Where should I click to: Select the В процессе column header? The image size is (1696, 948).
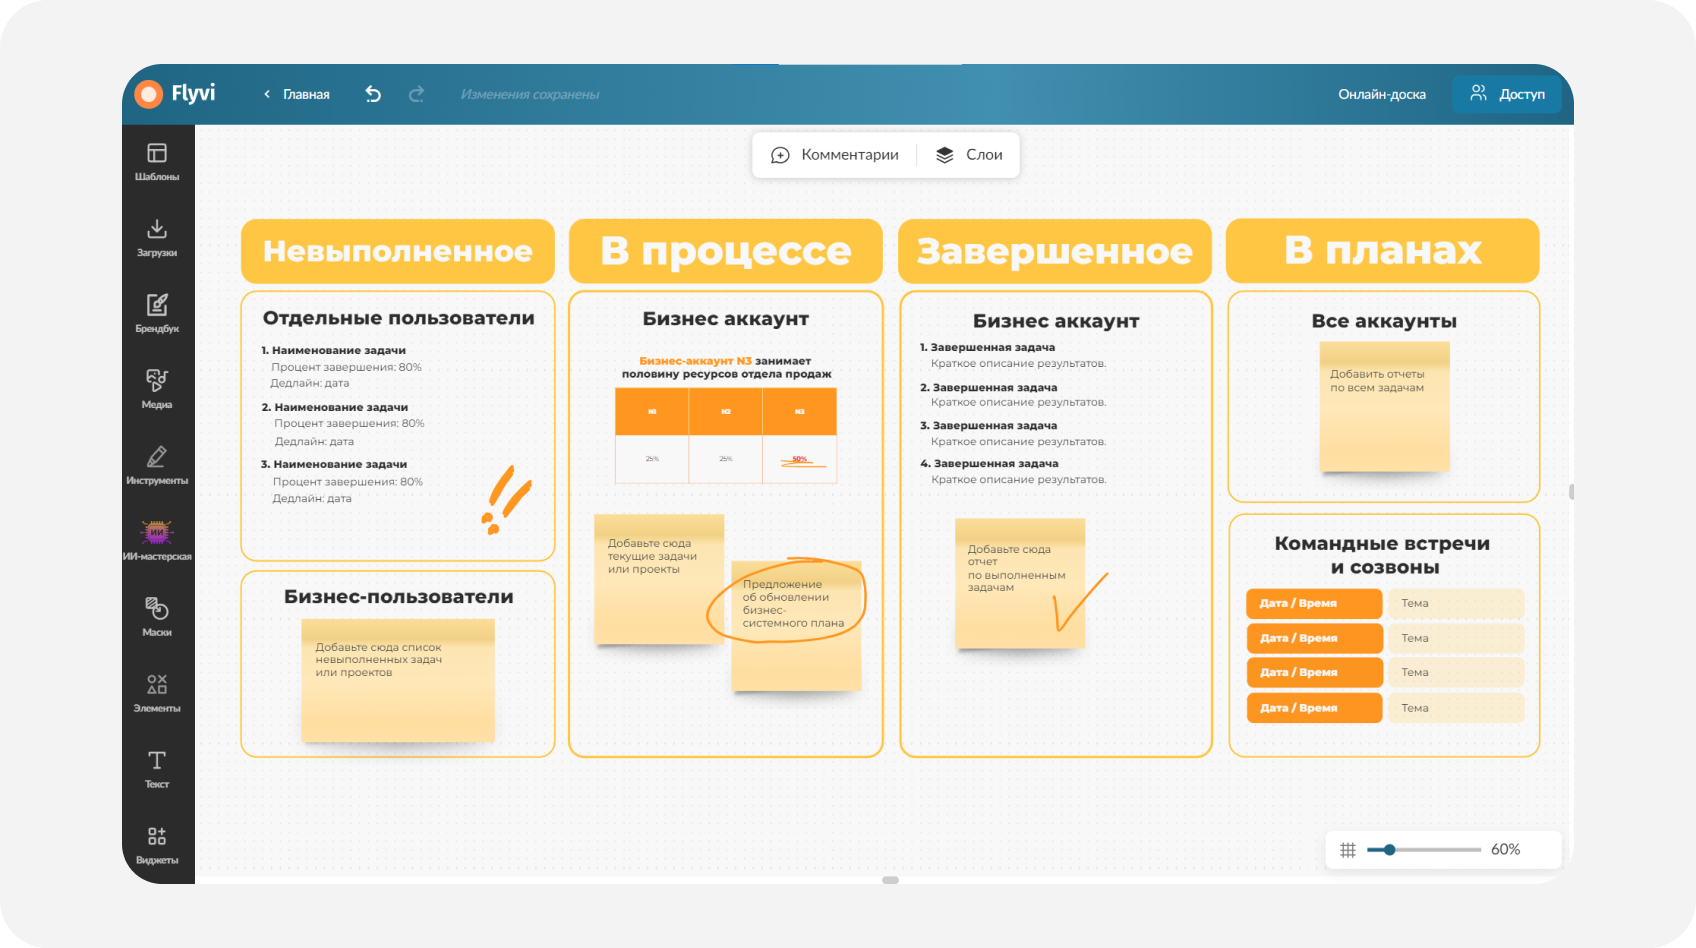coord(726,251)
